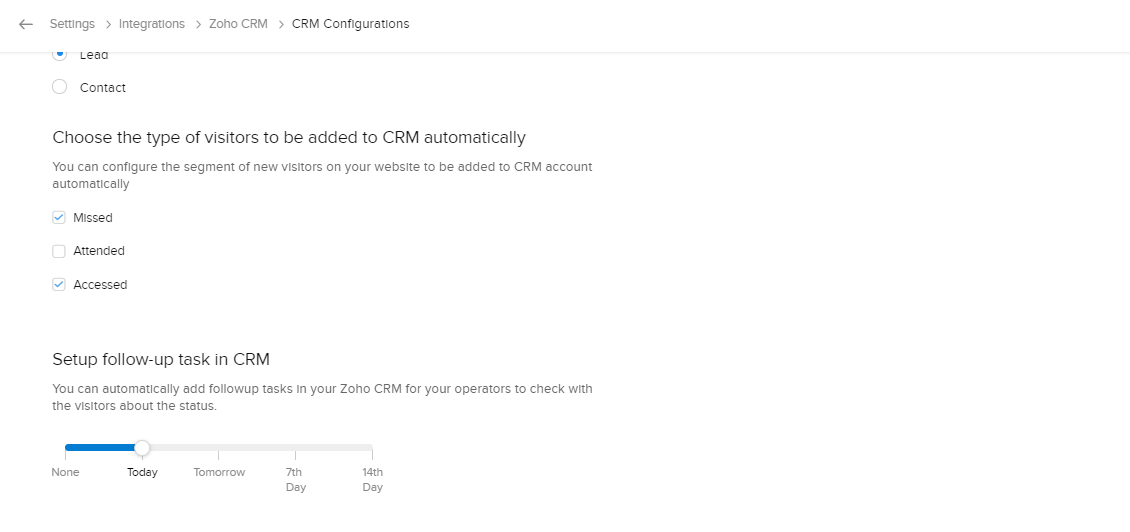Viewport: 1130px width, 532px height.
Task: Set follow-up slider to 7th Day
Action: 295,448
